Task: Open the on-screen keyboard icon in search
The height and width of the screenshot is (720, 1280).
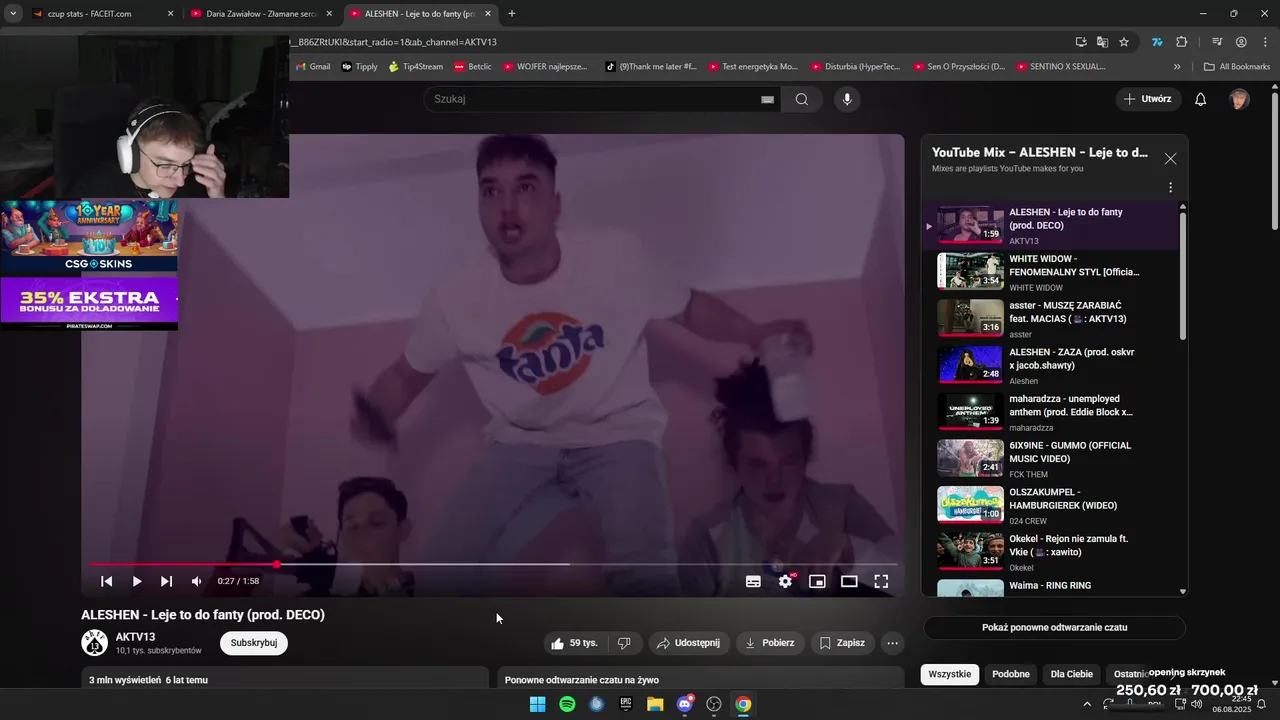Action: click(x=767, y=99)
